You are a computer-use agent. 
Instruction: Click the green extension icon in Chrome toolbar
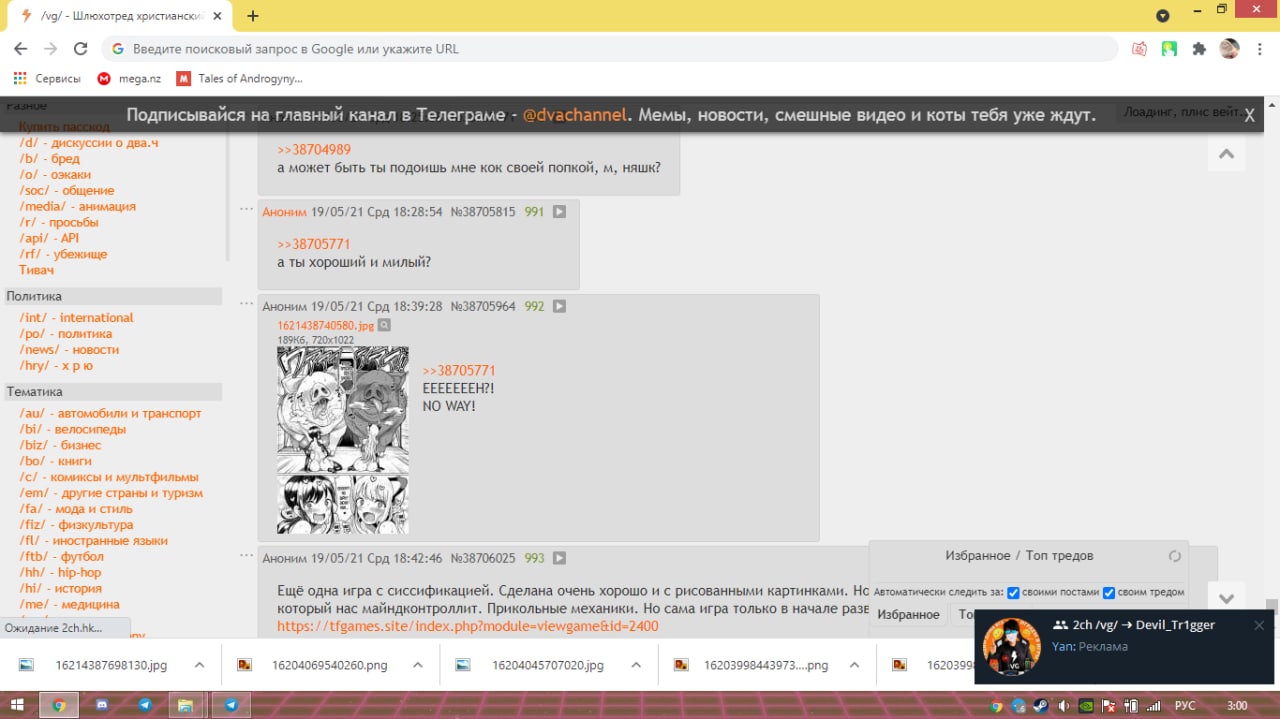(x=1169, y=48)
